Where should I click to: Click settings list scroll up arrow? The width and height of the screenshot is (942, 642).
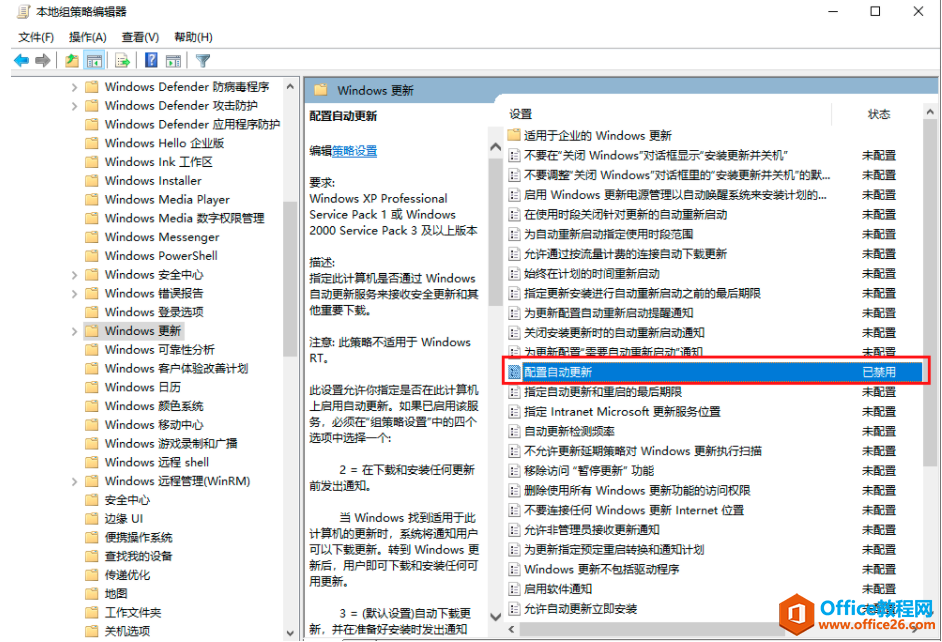930,112
